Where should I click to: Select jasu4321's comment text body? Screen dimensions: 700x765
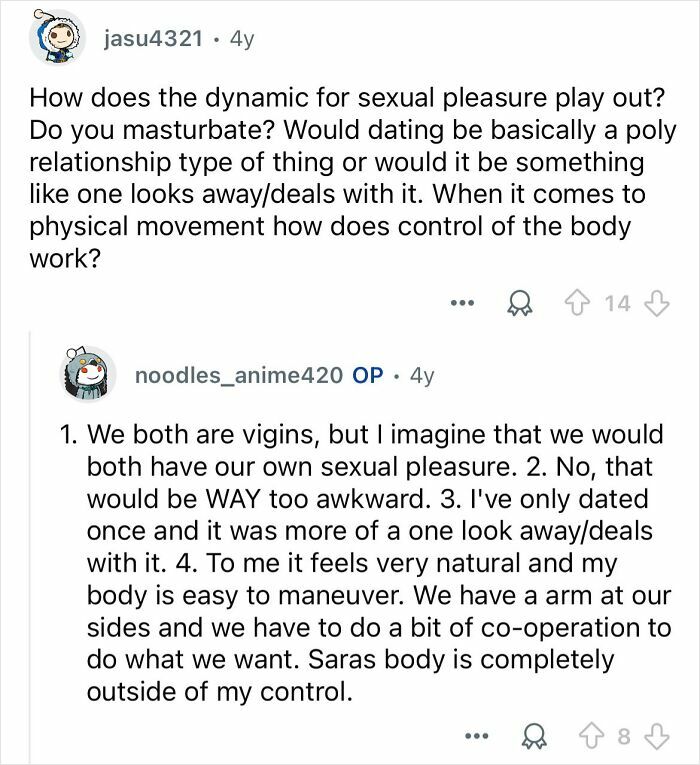click(x=353, y=178)
